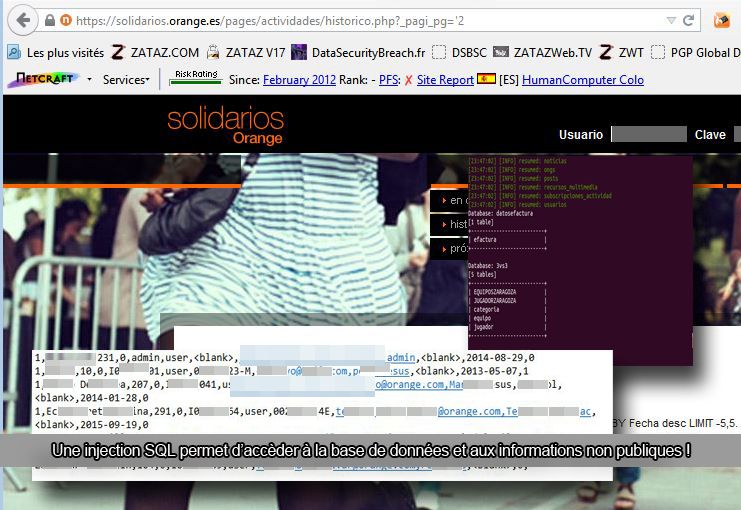The width and height of the screenshot is (741, 510).
Task: Click '2014-08-29,0' in first data row
Action: [500, 358]
